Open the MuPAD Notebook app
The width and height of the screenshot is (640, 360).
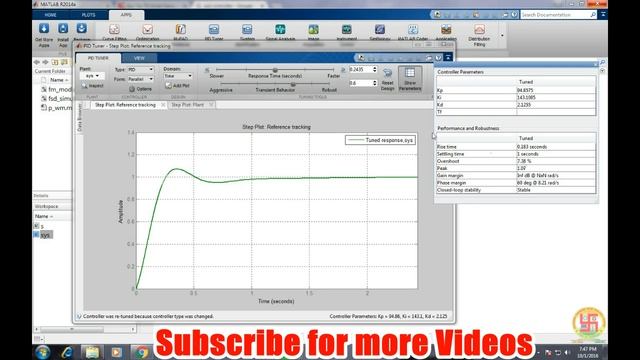tap(180, 32)
